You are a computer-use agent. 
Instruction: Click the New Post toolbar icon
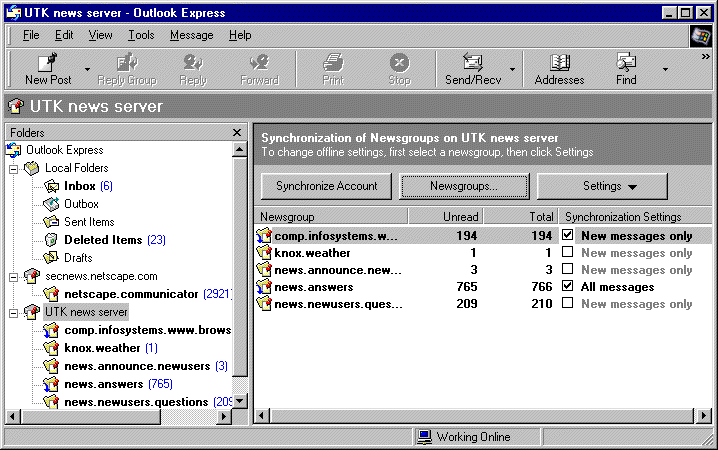(x=47, y=62)
